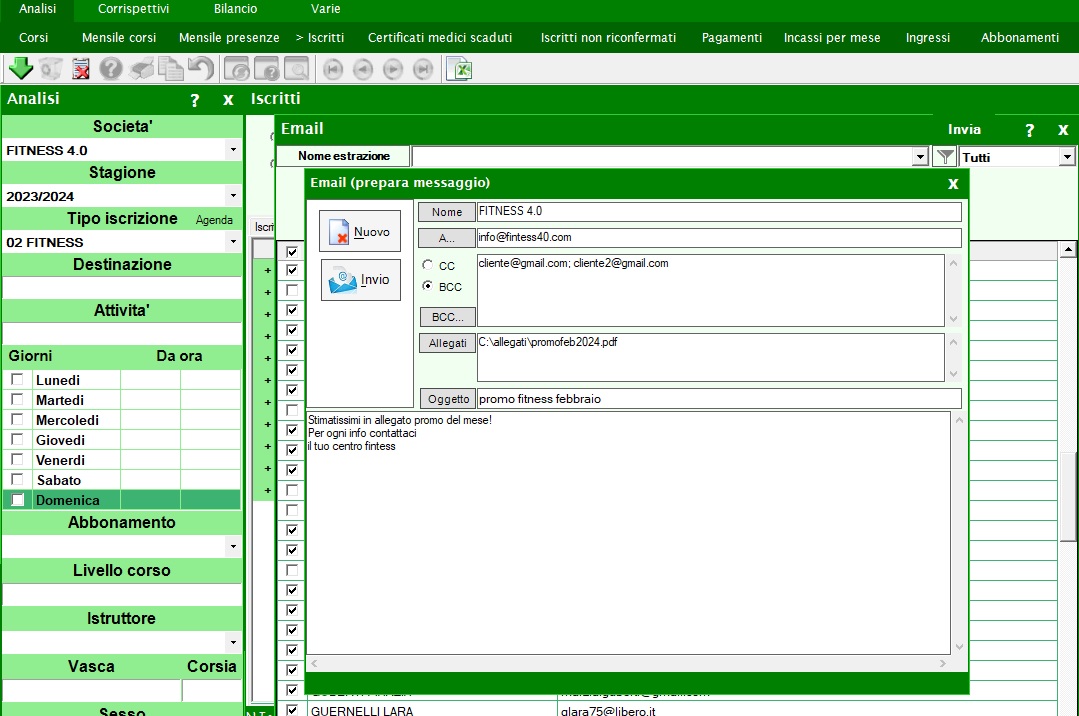Click into the email message body

[x=628, y=533]
